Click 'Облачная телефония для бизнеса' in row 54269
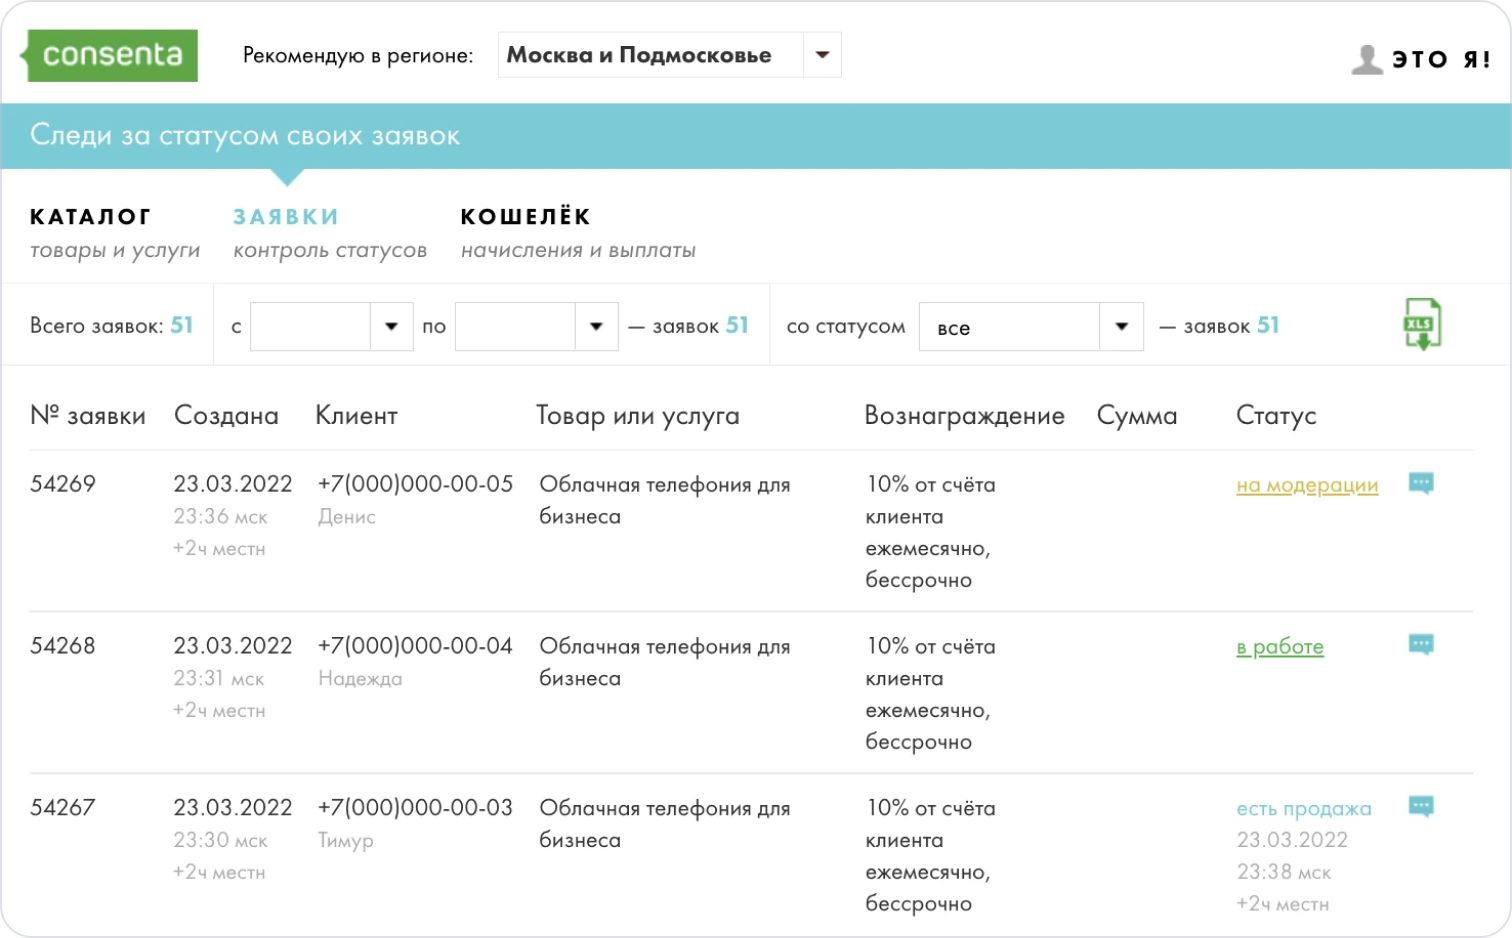The image size is (1512, 938). [665, 500]
